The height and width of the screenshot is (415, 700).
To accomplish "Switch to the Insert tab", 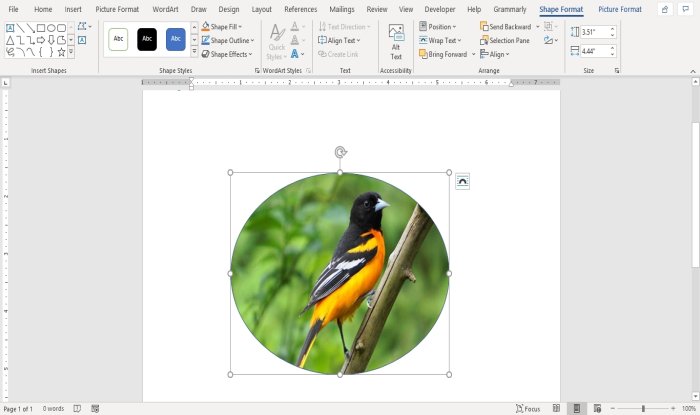I will pyautogui.click(x=73, y=9).
